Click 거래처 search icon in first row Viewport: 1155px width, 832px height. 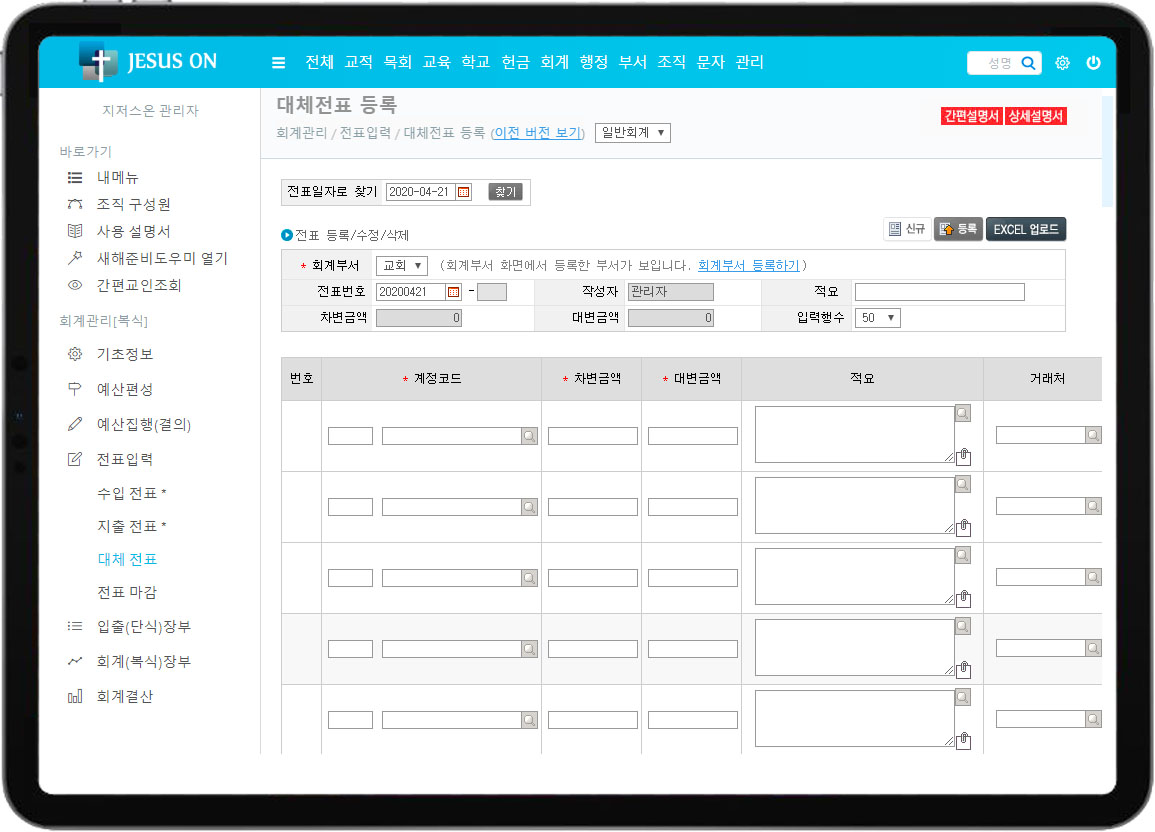point(1093,436)
